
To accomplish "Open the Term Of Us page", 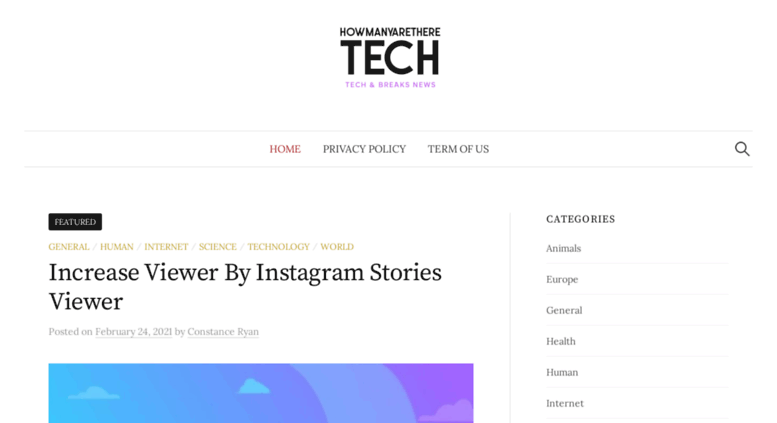I will (458, 149).
